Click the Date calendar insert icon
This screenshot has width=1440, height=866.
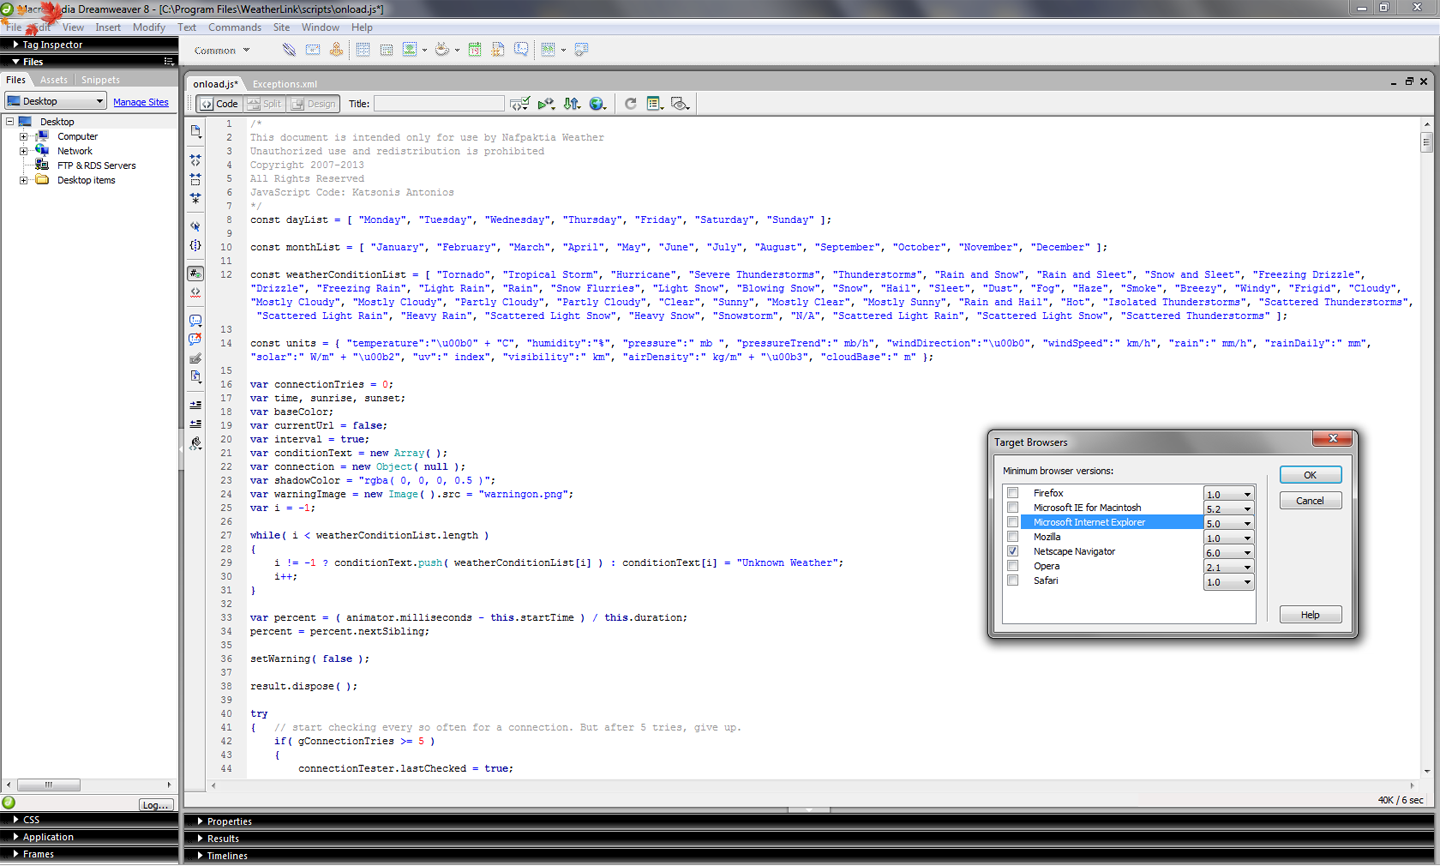coord(475,49)
